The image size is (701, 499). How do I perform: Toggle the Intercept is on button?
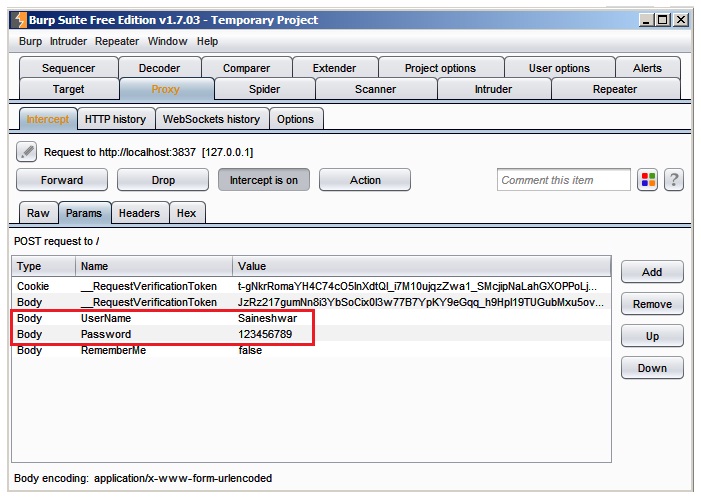(x=264, y=180)
